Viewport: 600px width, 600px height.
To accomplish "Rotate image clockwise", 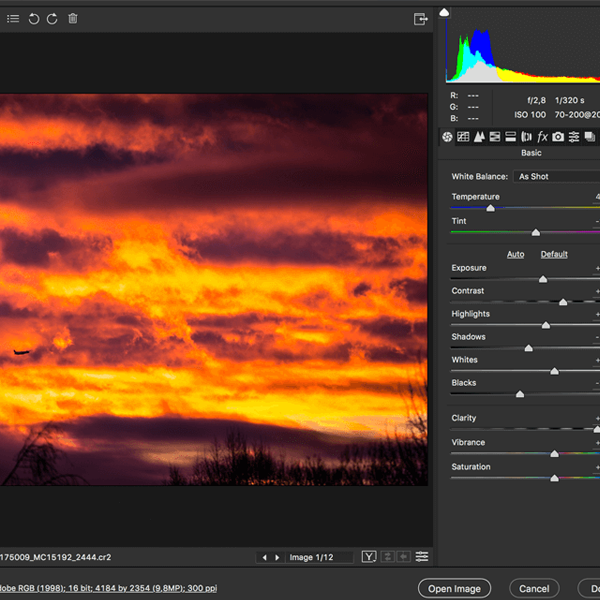I will [52, 19].
